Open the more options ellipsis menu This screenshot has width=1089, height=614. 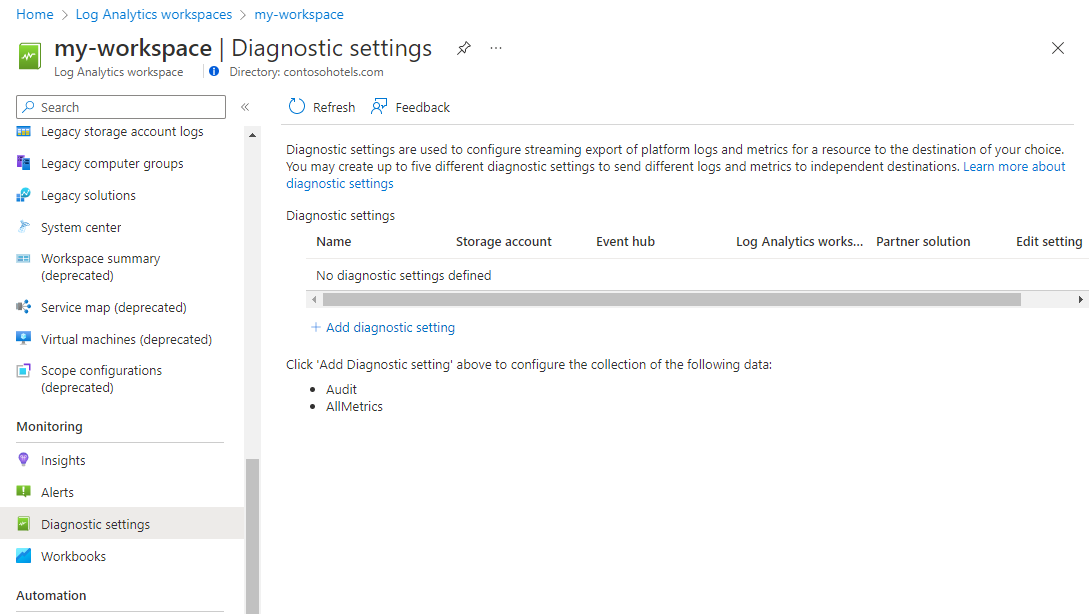495,48
